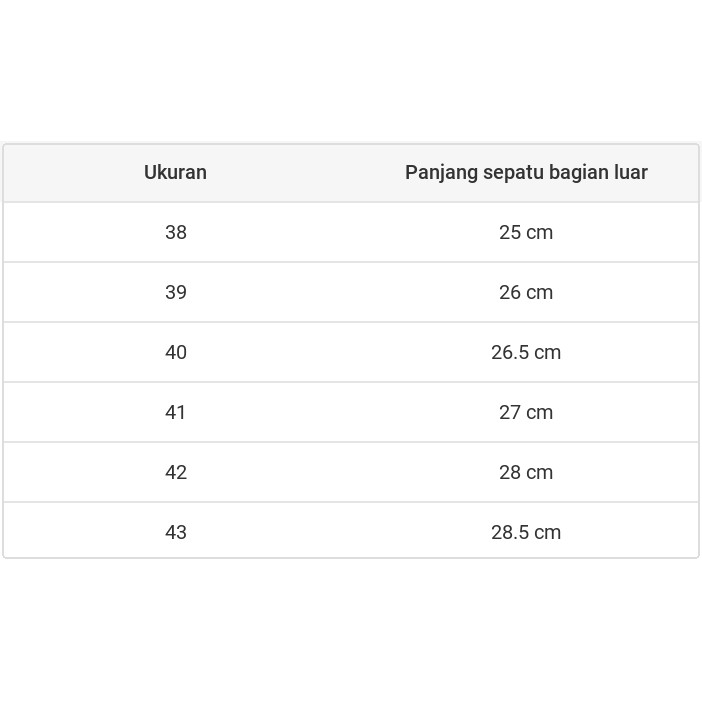Click the Panjang sepatu bagian luar header
The height and width of the screenshot is (702, 702).
tap(526, 172)
